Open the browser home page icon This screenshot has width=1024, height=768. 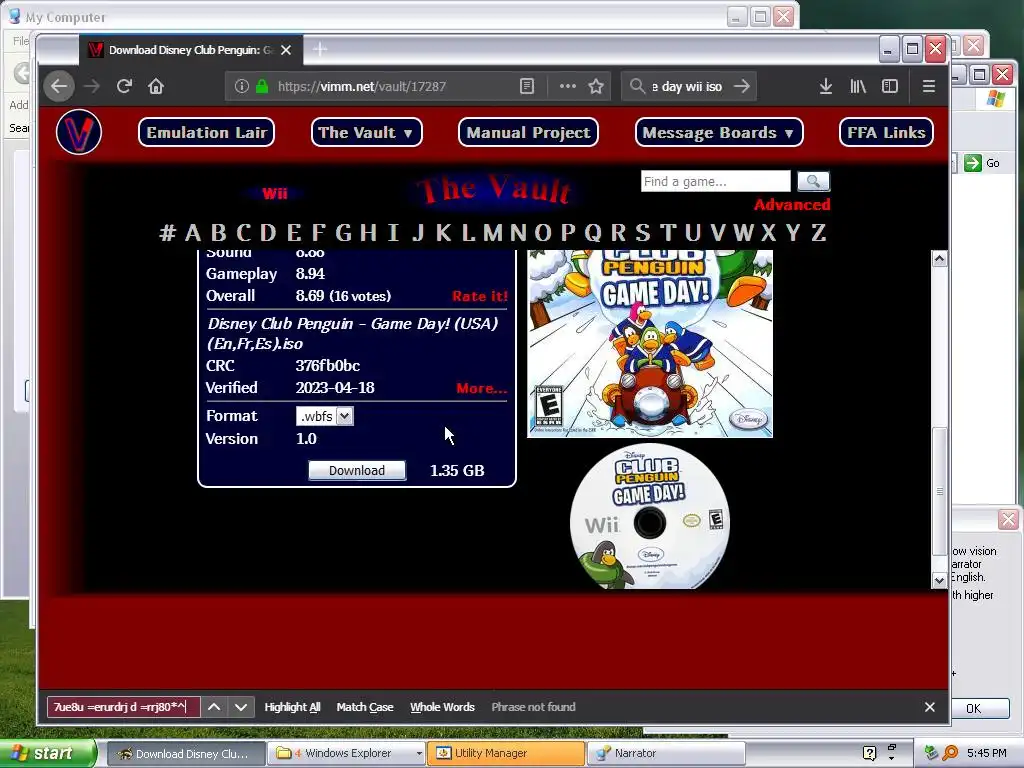coord(155,86)
